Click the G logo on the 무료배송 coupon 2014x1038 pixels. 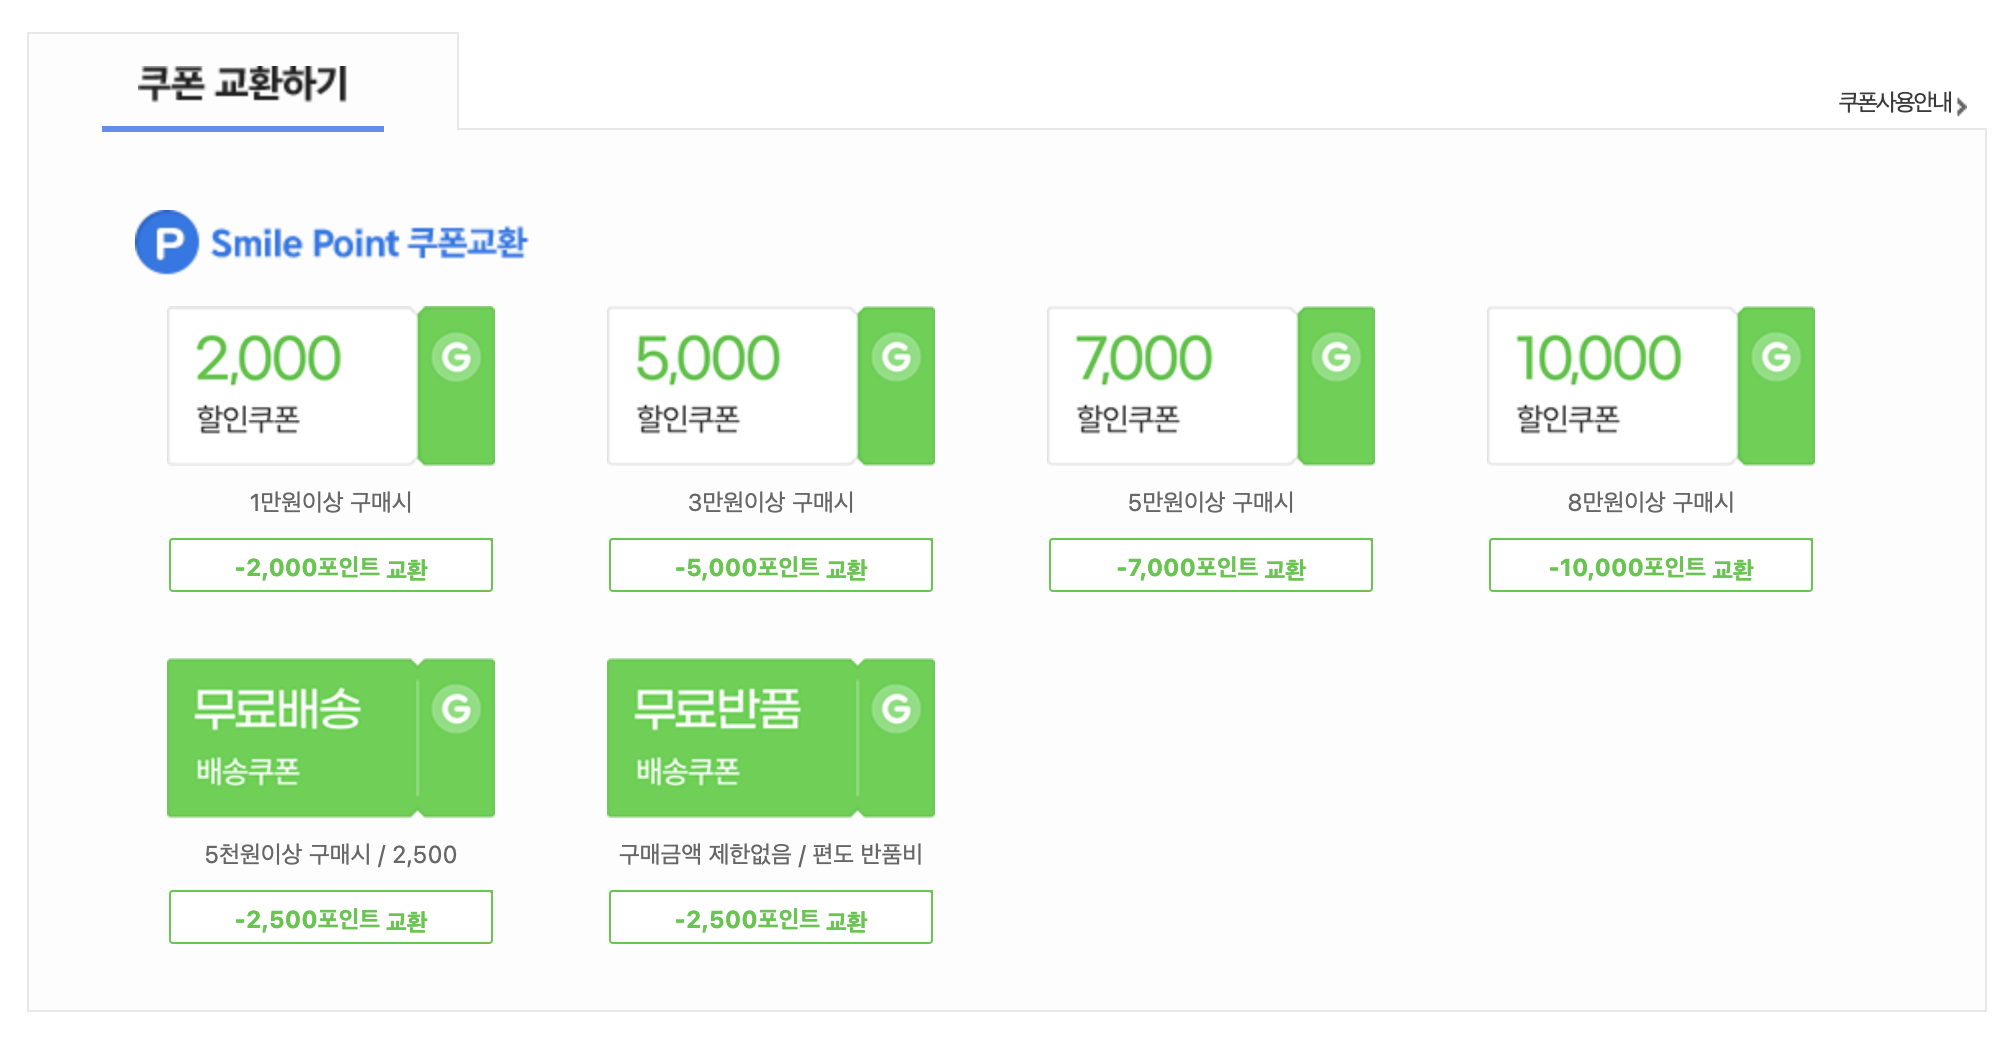tap(456, 709)
